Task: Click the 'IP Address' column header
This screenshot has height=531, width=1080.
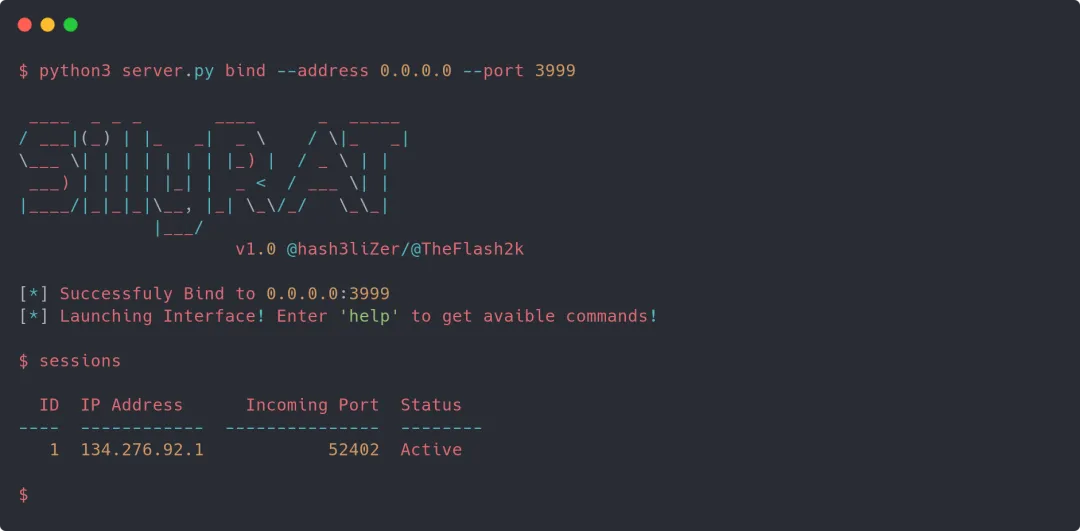Action: (x=132, y=405)
